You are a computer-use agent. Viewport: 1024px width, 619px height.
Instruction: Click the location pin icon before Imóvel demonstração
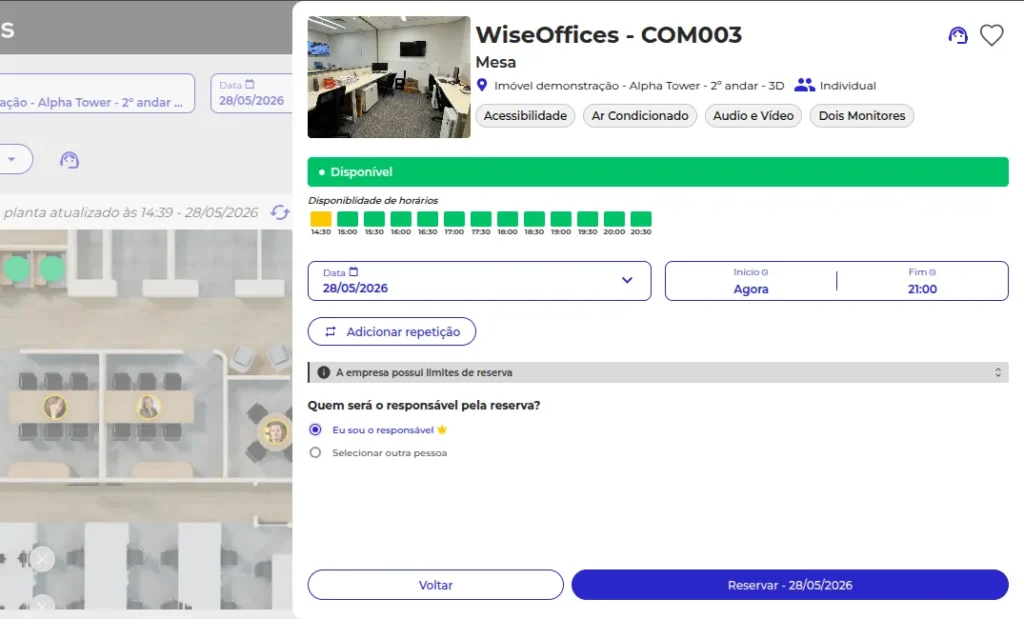pos(482,85)
